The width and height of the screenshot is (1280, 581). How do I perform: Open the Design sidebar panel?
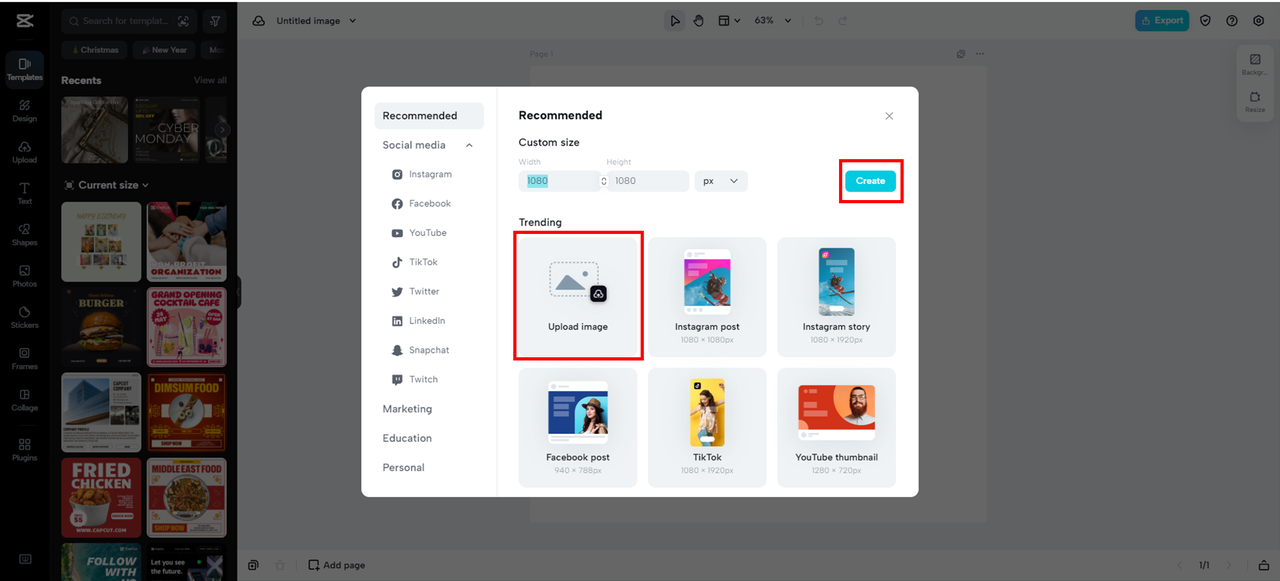(x=25, y=111)
